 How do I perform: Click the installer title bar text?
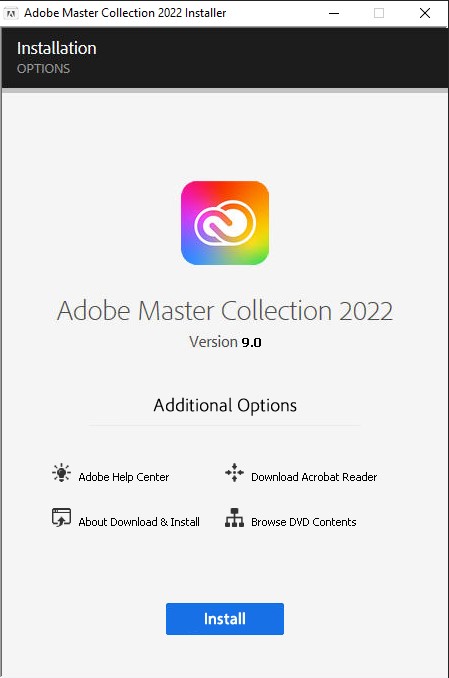point(125,13)
